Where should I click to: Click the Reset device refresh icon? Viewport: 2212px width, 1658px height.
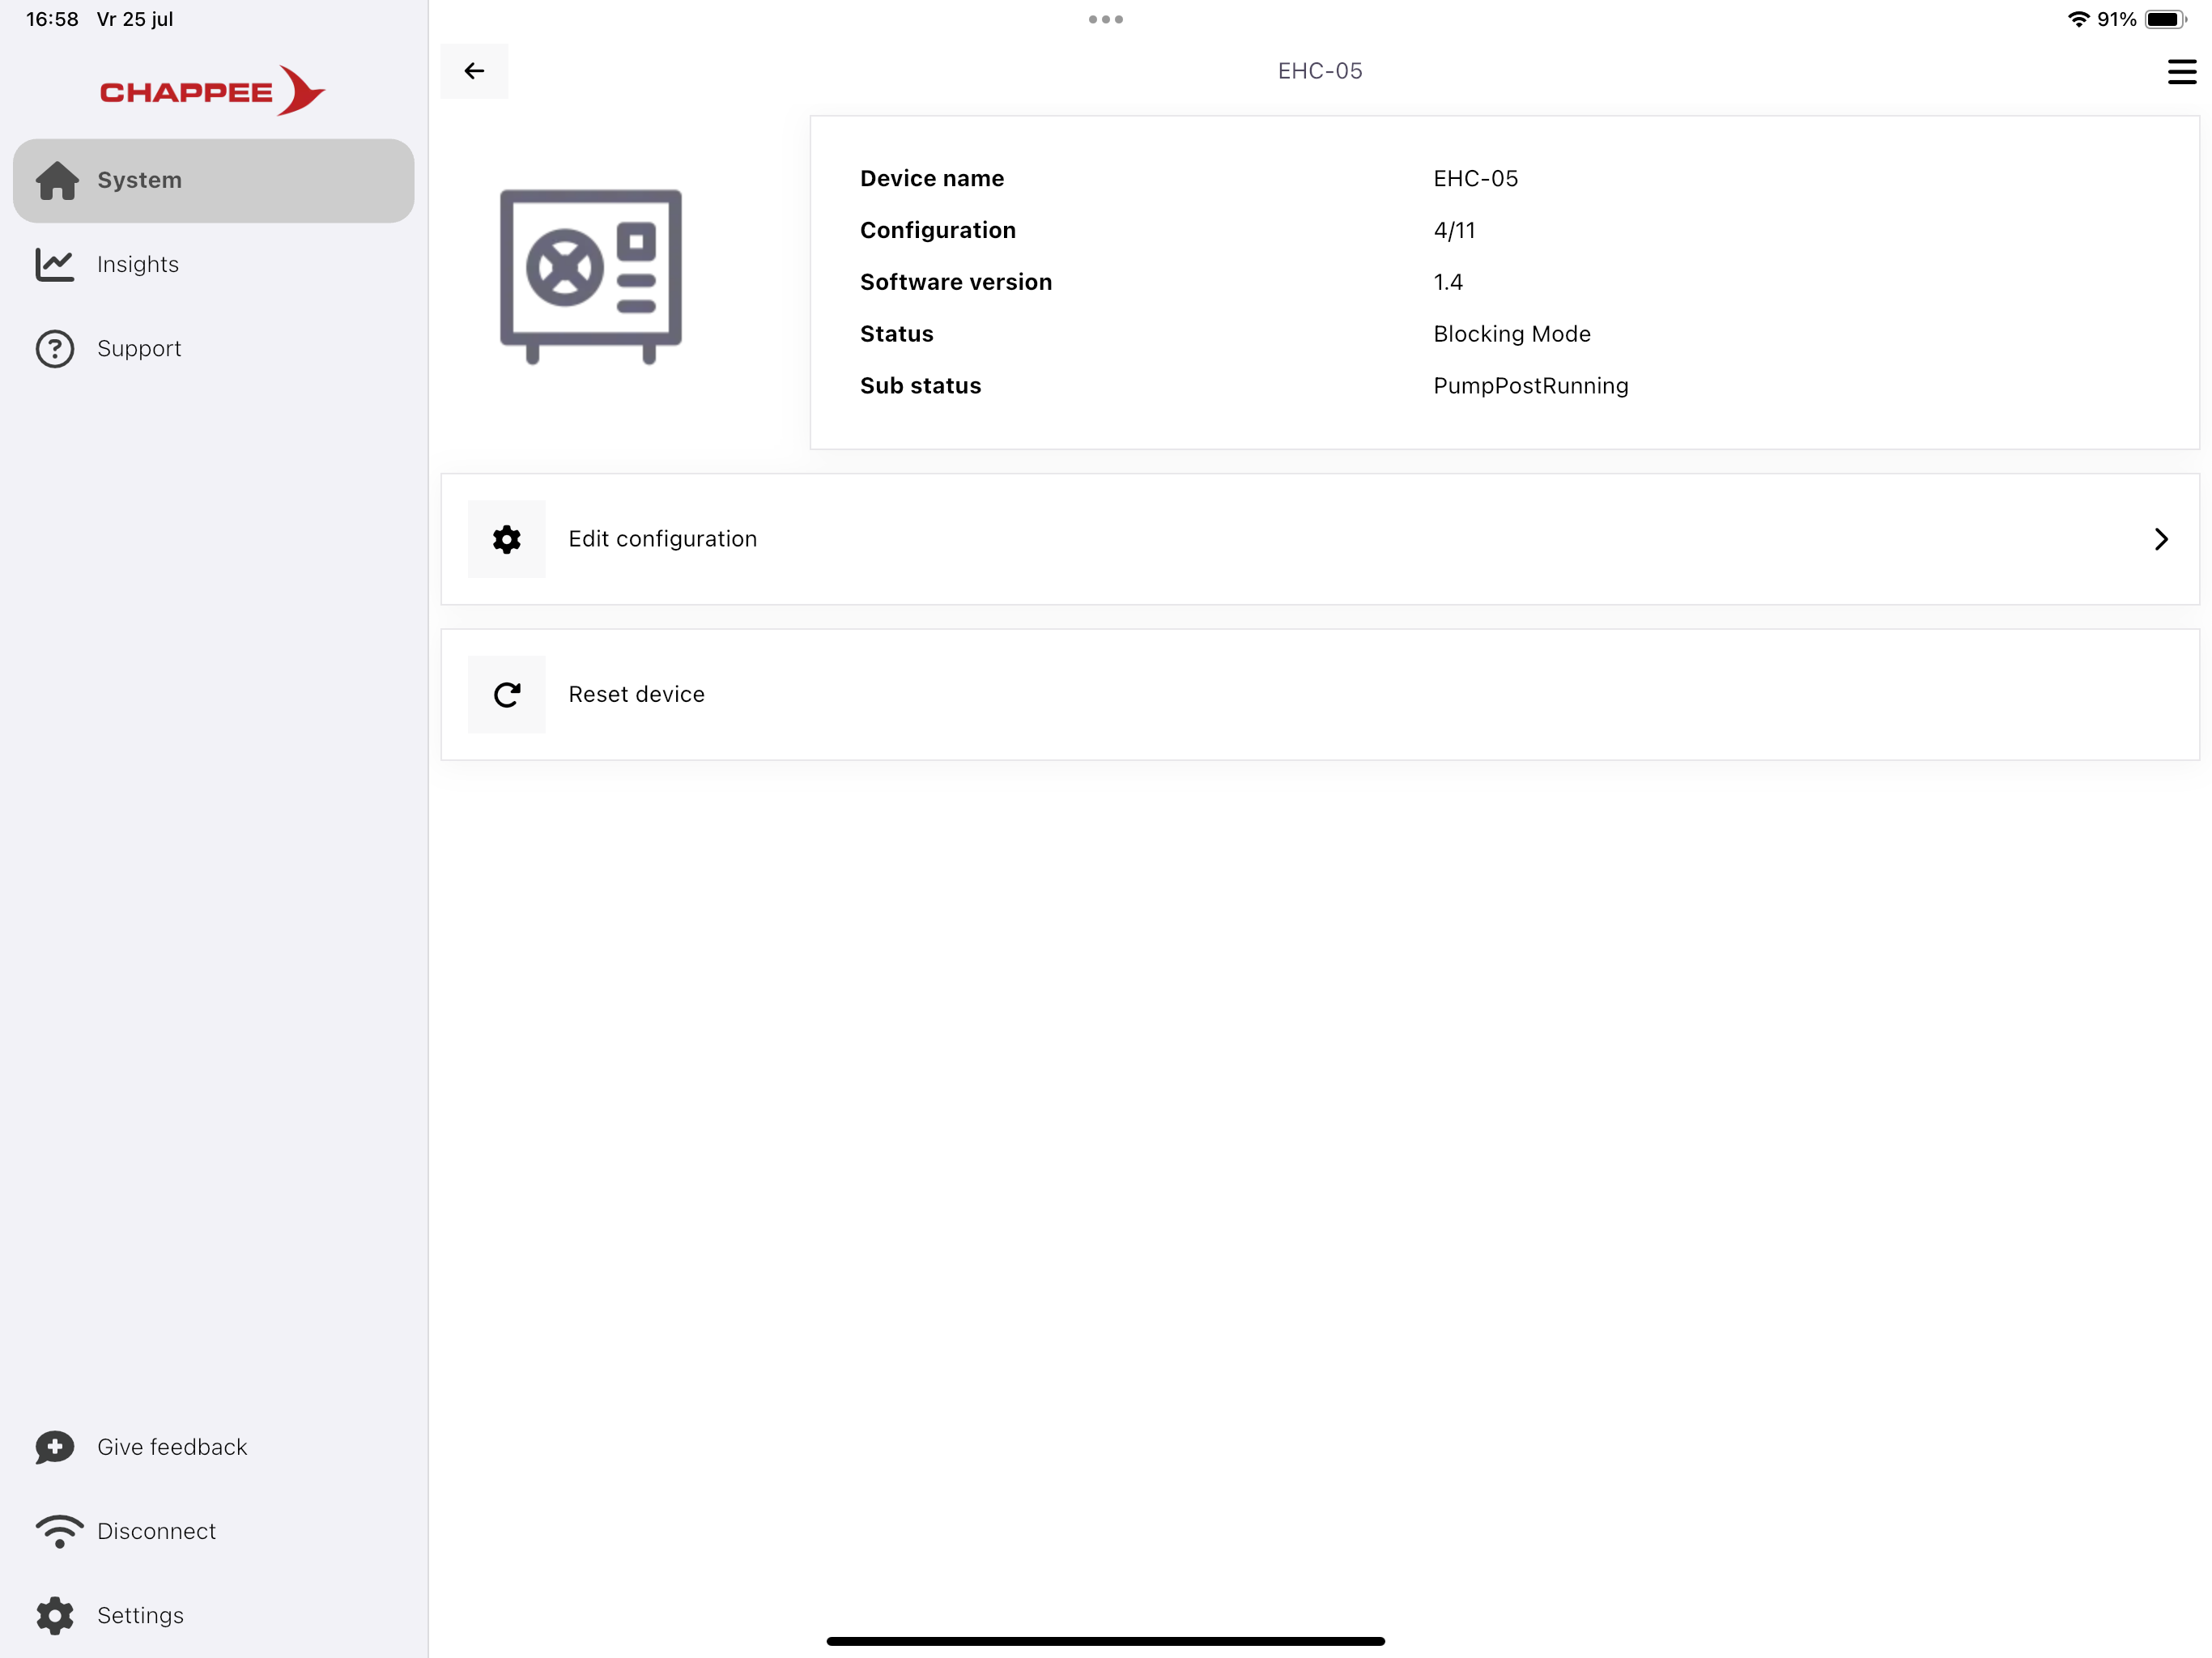point(507,695)
